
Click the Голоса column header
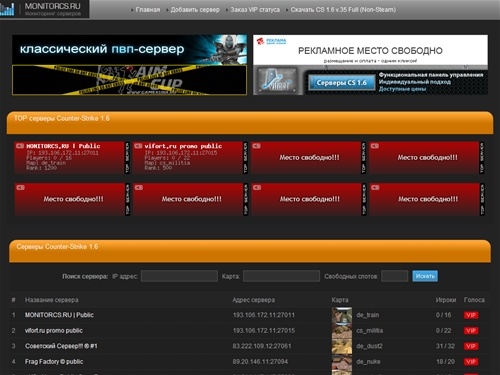point(474,300)
